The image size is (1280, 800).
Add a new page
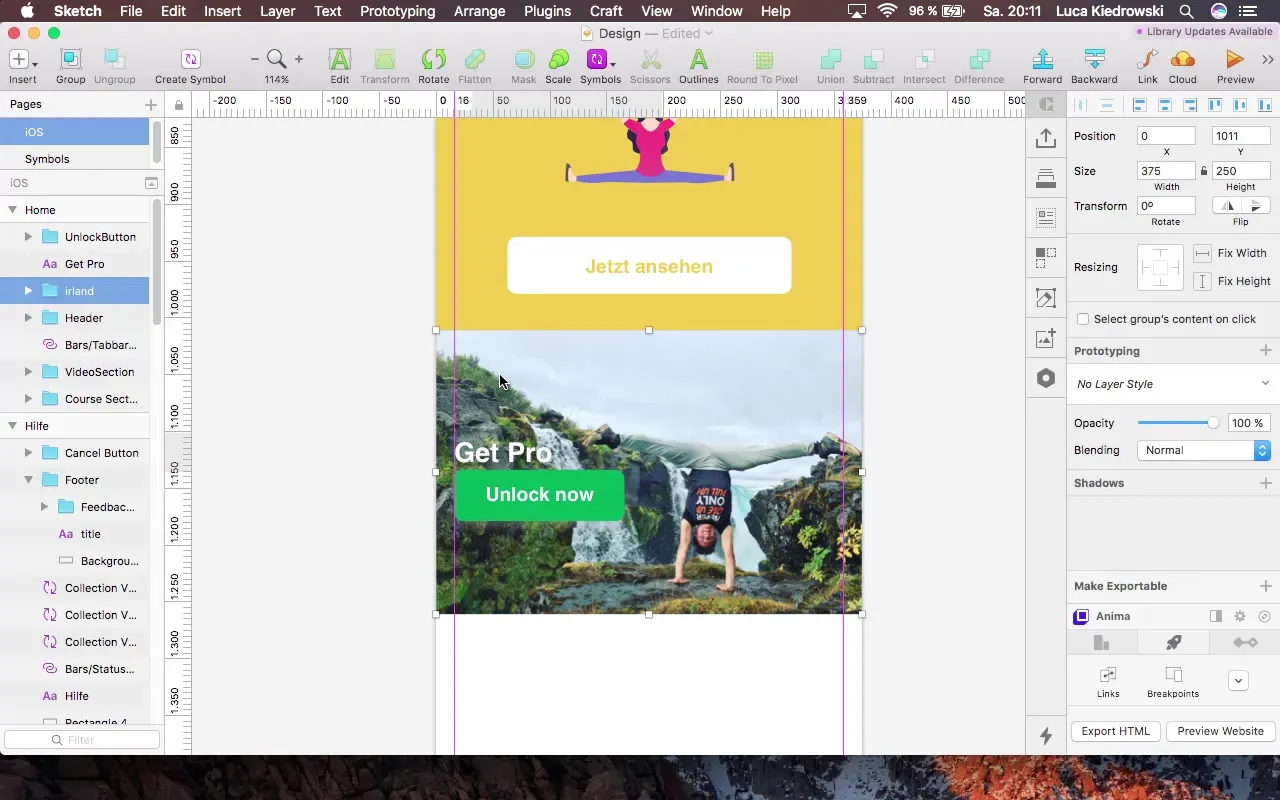point(150,104)
